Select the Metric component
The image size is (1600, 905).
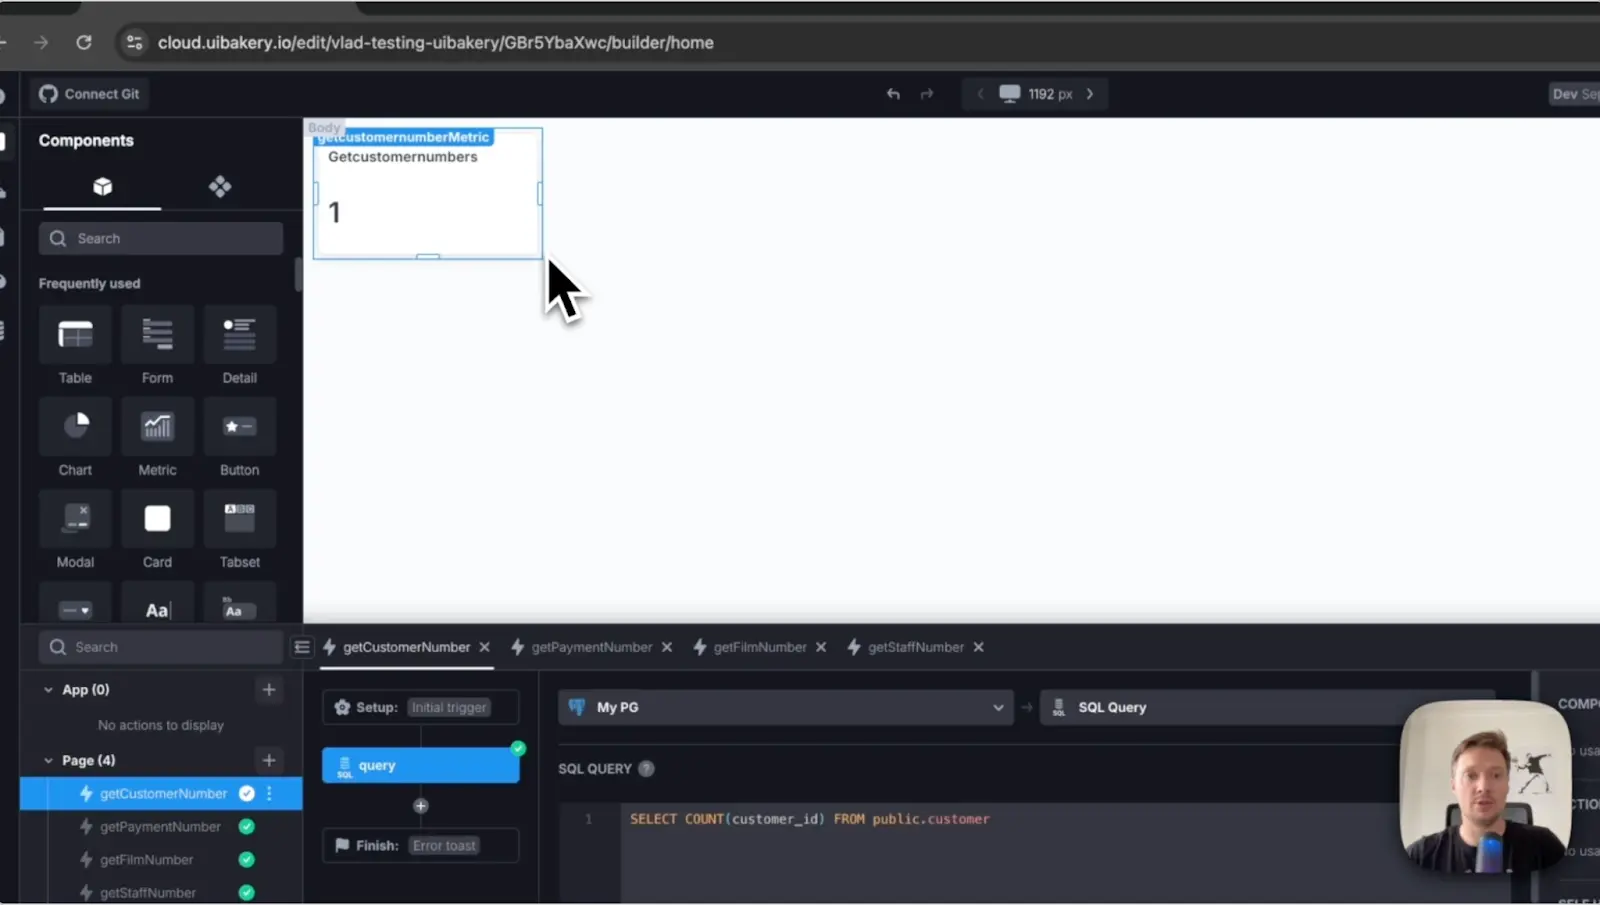point(157,439)
